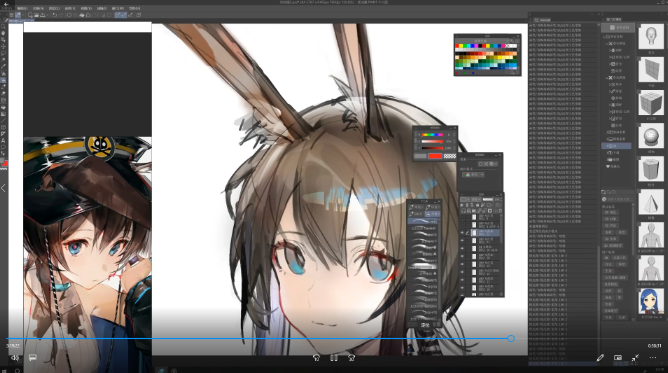Hide the currently selected layer

pyautogui.click(x=462, y=232)
